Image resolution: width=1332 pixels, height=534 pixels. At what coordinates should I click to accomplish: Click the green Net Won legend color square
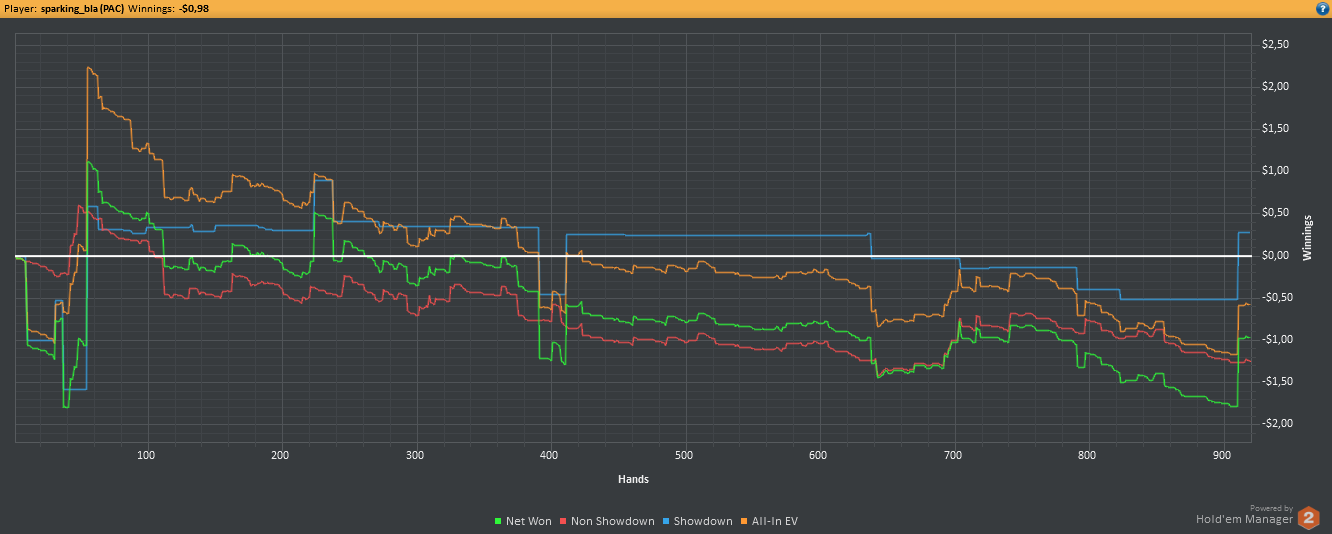[499, 522]
